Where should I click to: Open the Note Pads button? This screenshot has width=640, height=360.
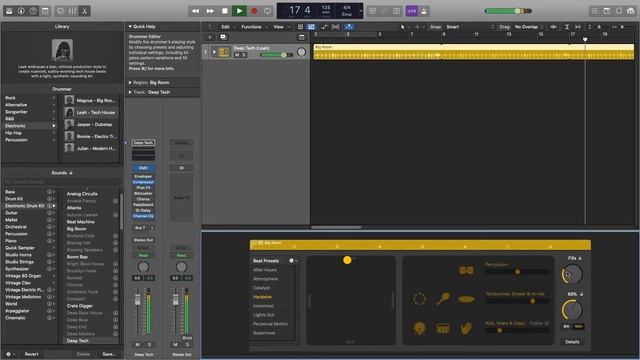pyautogui.click(x=607, y=11)
